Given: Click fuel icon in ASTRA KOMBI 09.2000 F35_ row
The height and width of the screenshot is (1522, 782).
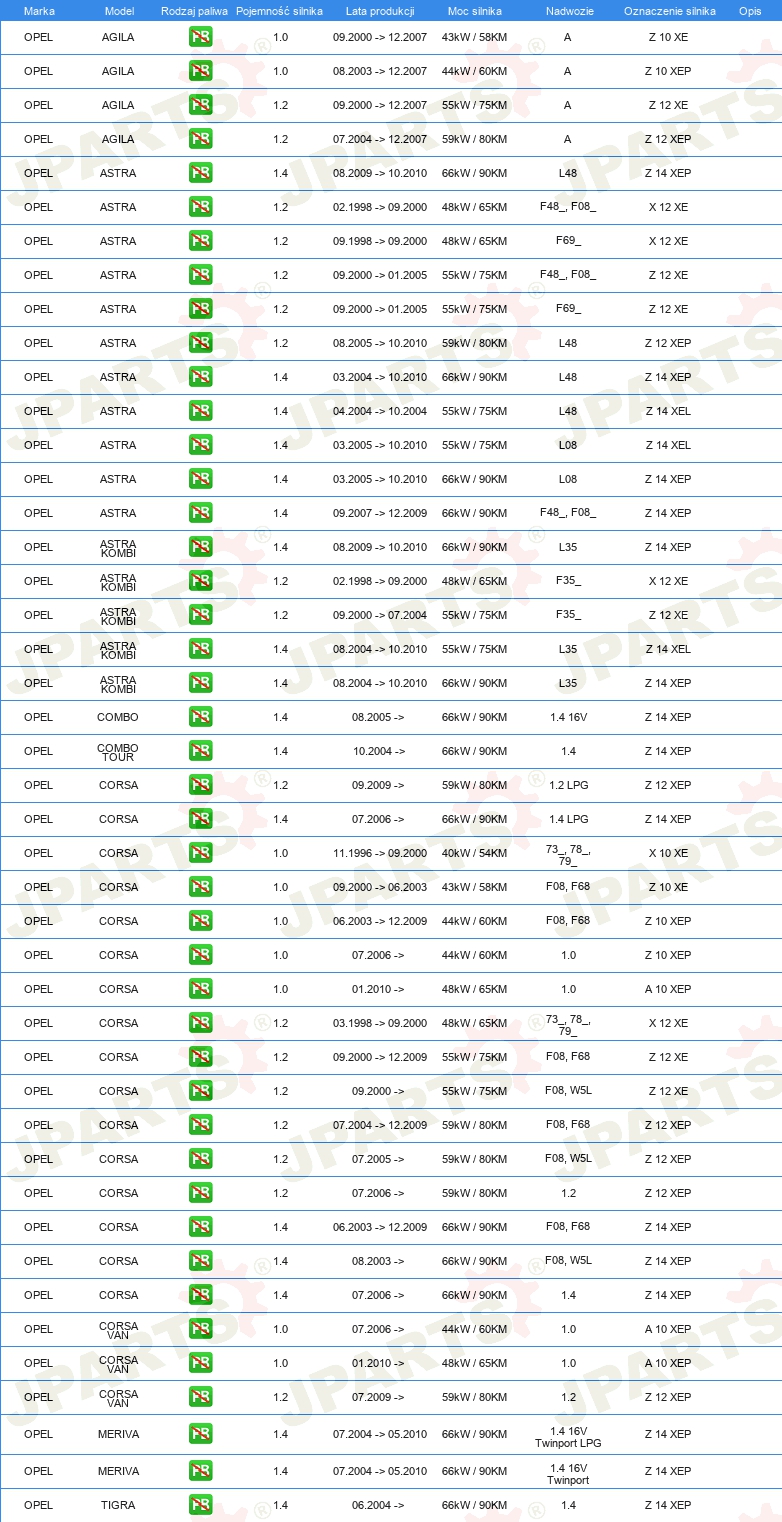Looking at the screenshot, I should 200,615.
